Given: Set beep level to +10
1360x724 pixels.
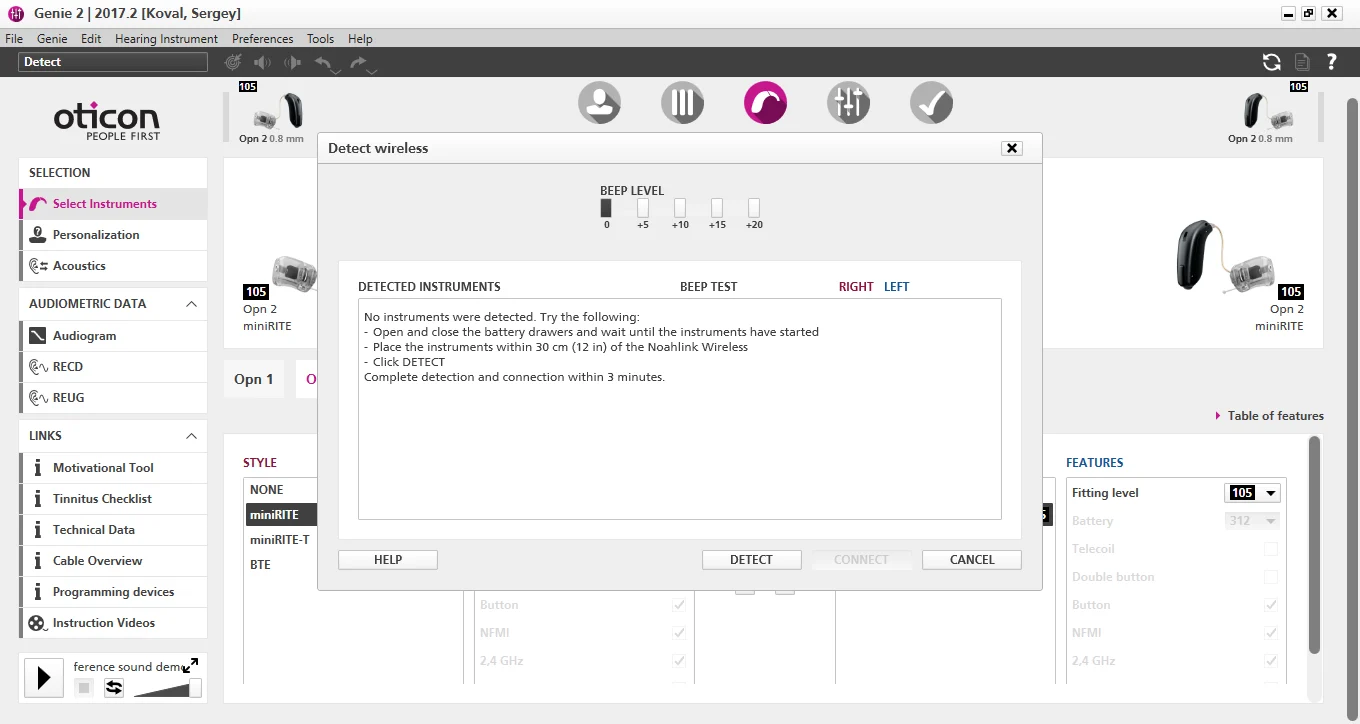Looking at the screenshot, I should point(680,208).
